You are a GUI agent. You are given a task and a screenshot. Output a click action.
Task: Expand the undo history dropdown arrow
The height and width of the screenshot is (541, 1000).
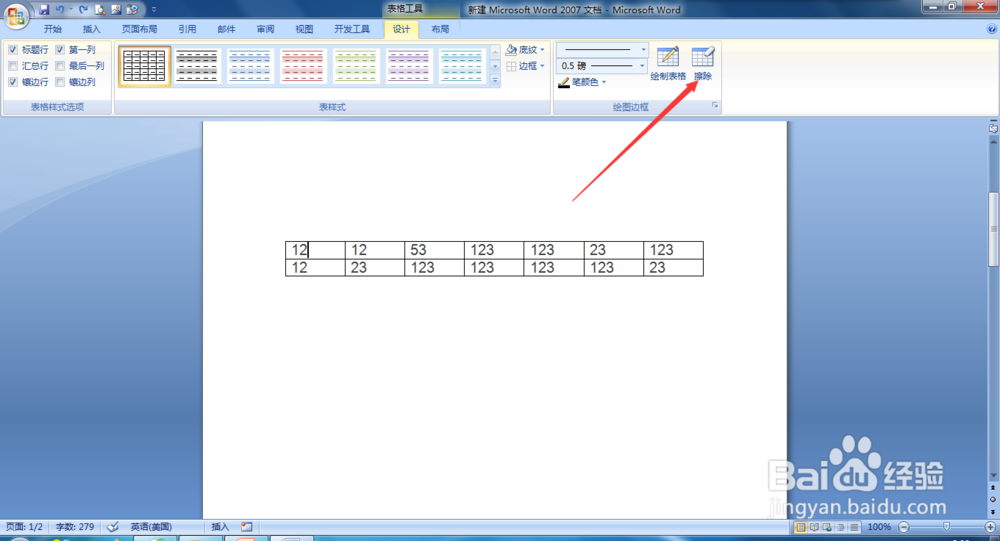click(70, 10)
